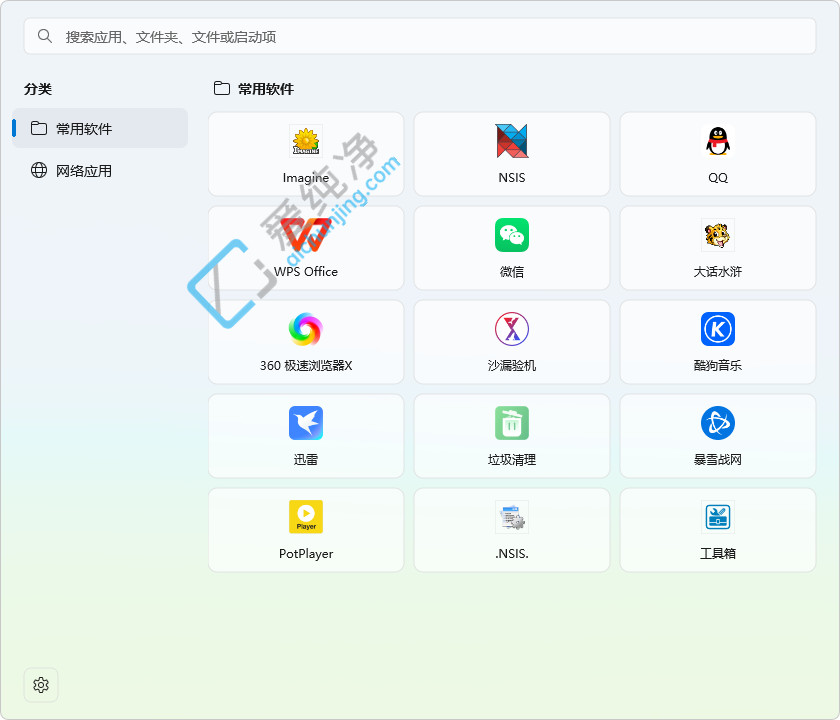Screen dimensions: 840x720
Task: Click the "PotPlayer" label text
Action: pos(306,553)
